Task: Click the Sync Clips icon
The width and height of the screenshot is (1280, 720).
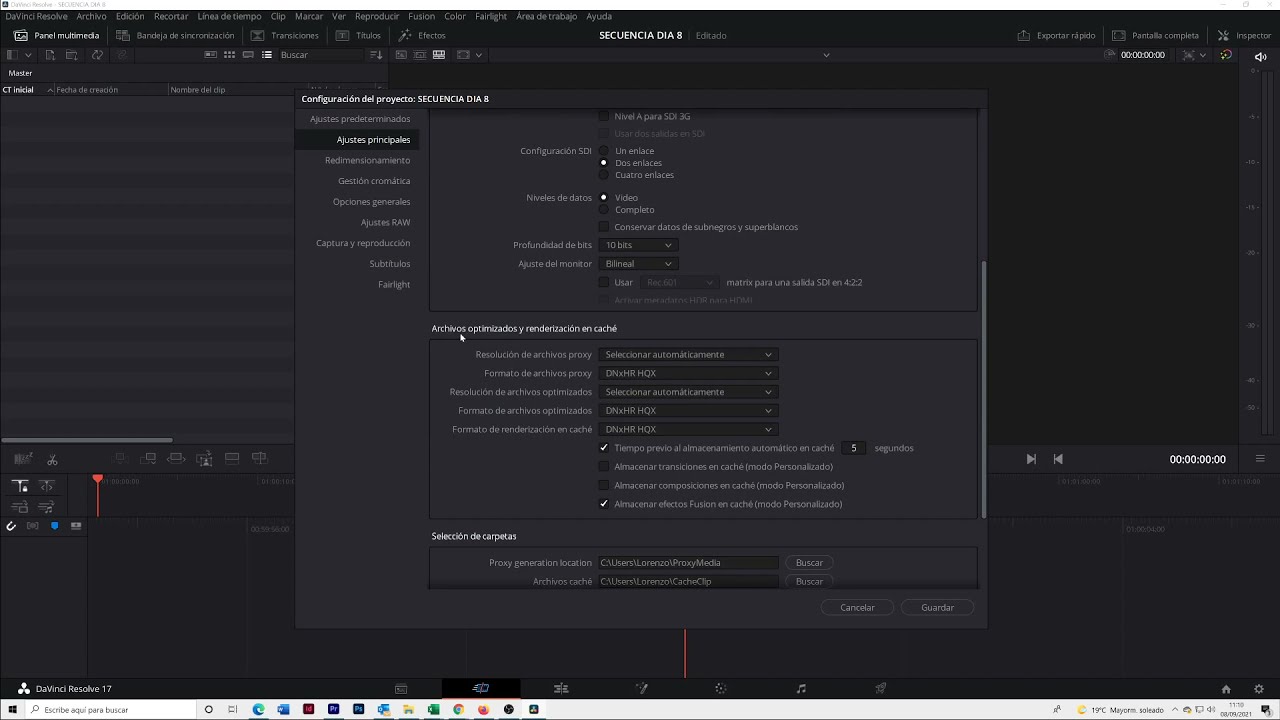Action: pos(97,55)
